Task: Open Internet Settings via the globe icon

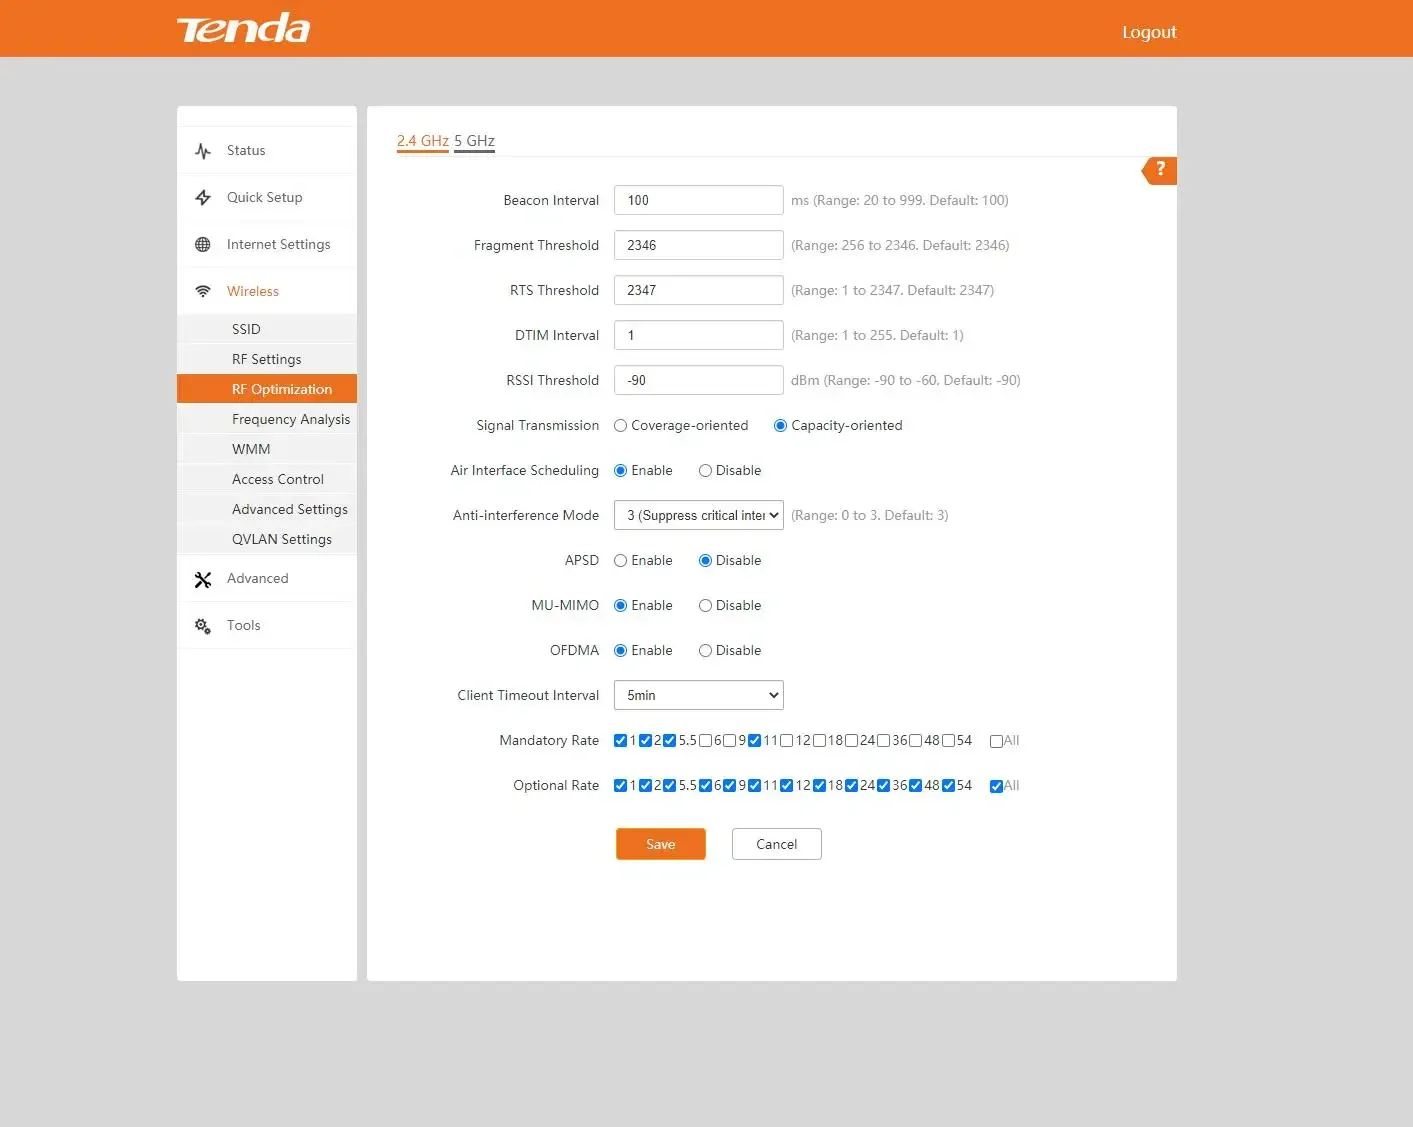Action: (203, 245)
